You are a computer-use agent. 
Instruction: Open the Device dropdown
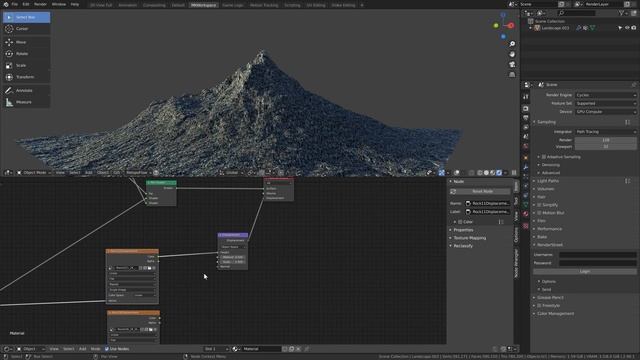pyautogui.click(x=606, y=111)
